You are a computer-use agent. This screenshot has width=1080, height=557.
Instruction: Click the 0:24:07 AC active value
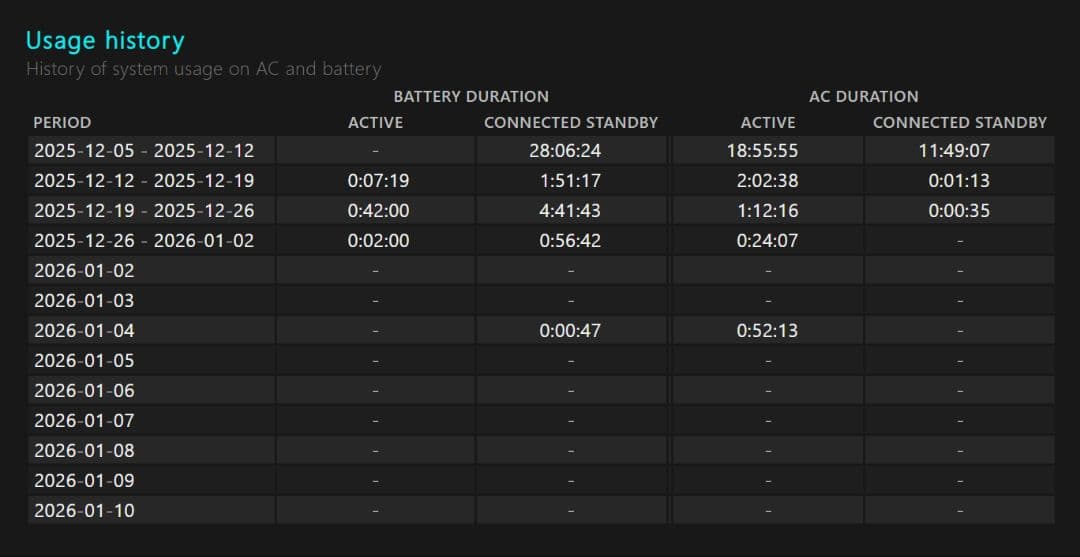pos(768,241)
